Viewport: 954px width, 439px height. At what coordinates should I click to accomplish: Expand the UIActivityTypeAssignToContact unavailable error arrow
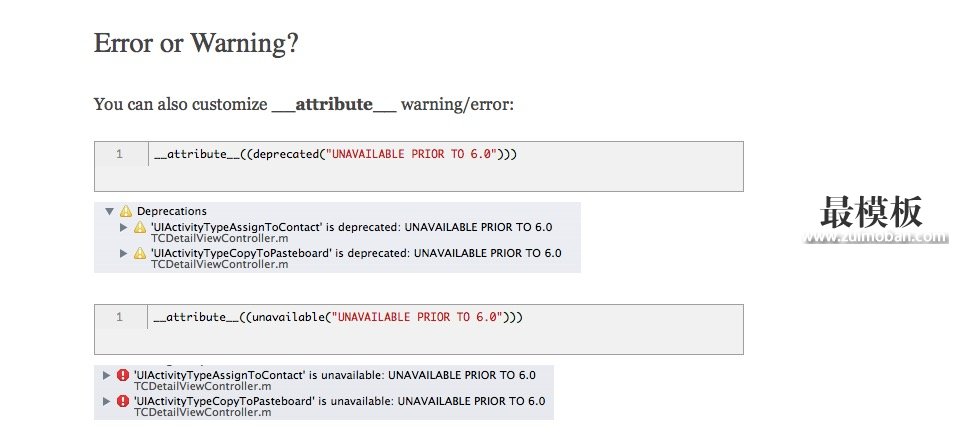point(107,376)
